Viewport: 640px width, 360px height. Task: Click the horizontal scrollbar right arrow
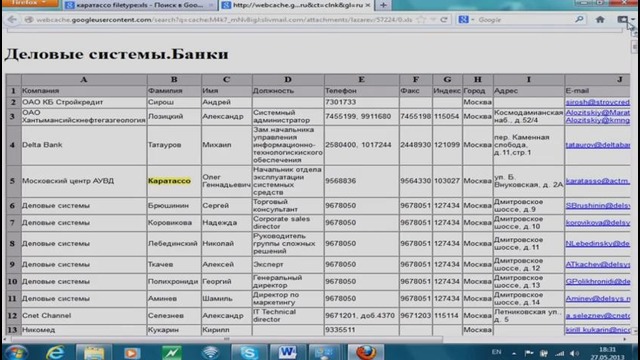point(624,339)
